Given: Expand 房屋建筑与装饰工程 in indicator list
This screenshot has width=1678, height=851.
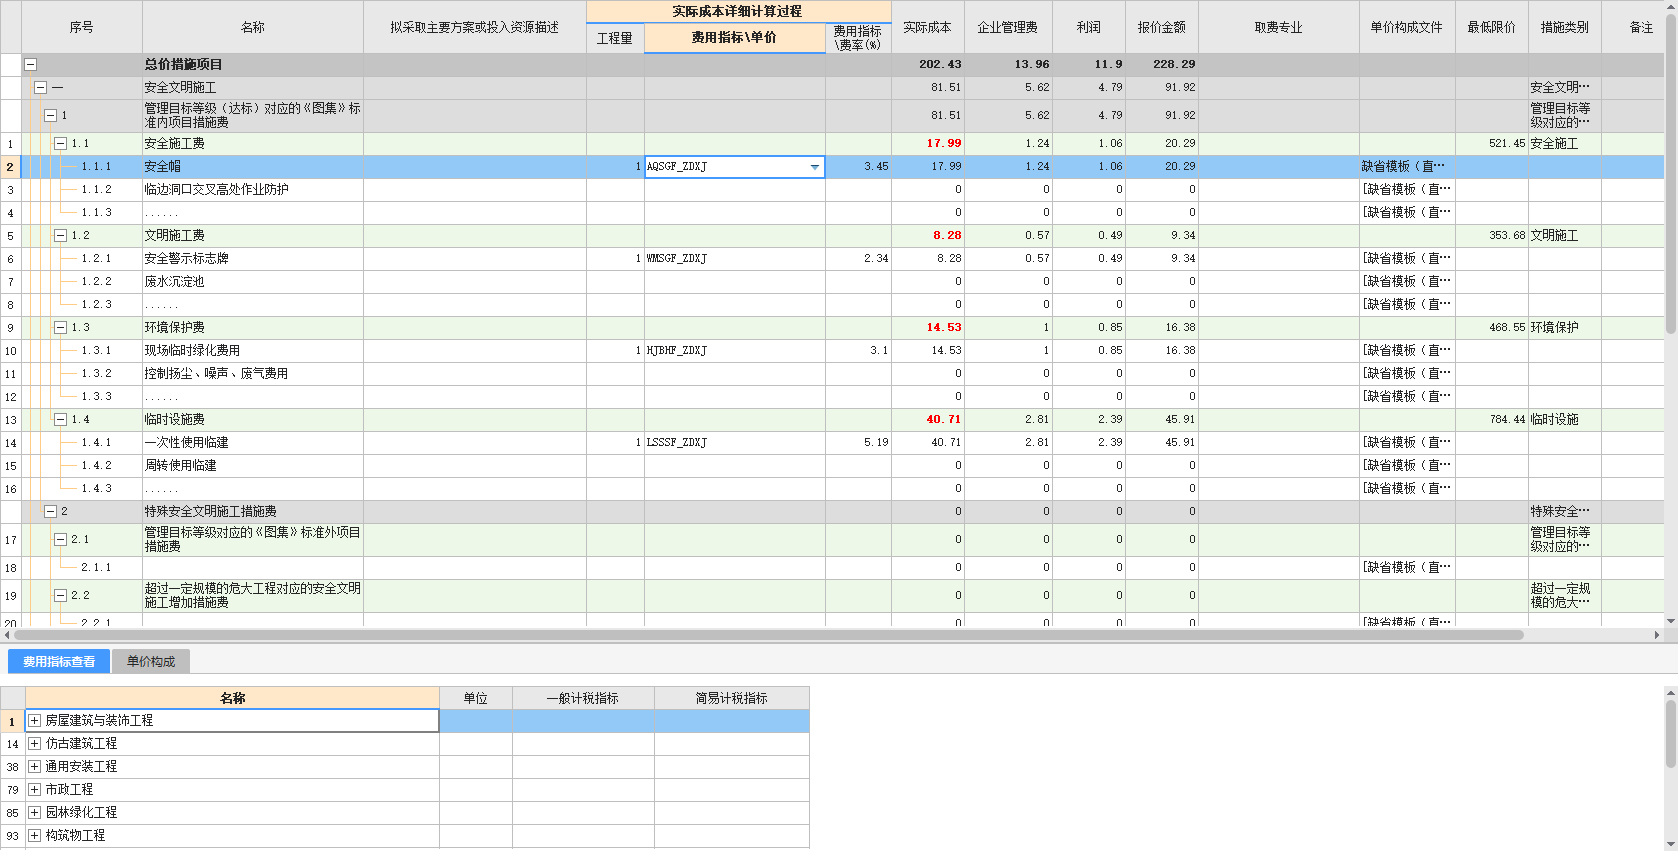Looking at the screenshot, I should pyautogui.click(x=34, y=720).
